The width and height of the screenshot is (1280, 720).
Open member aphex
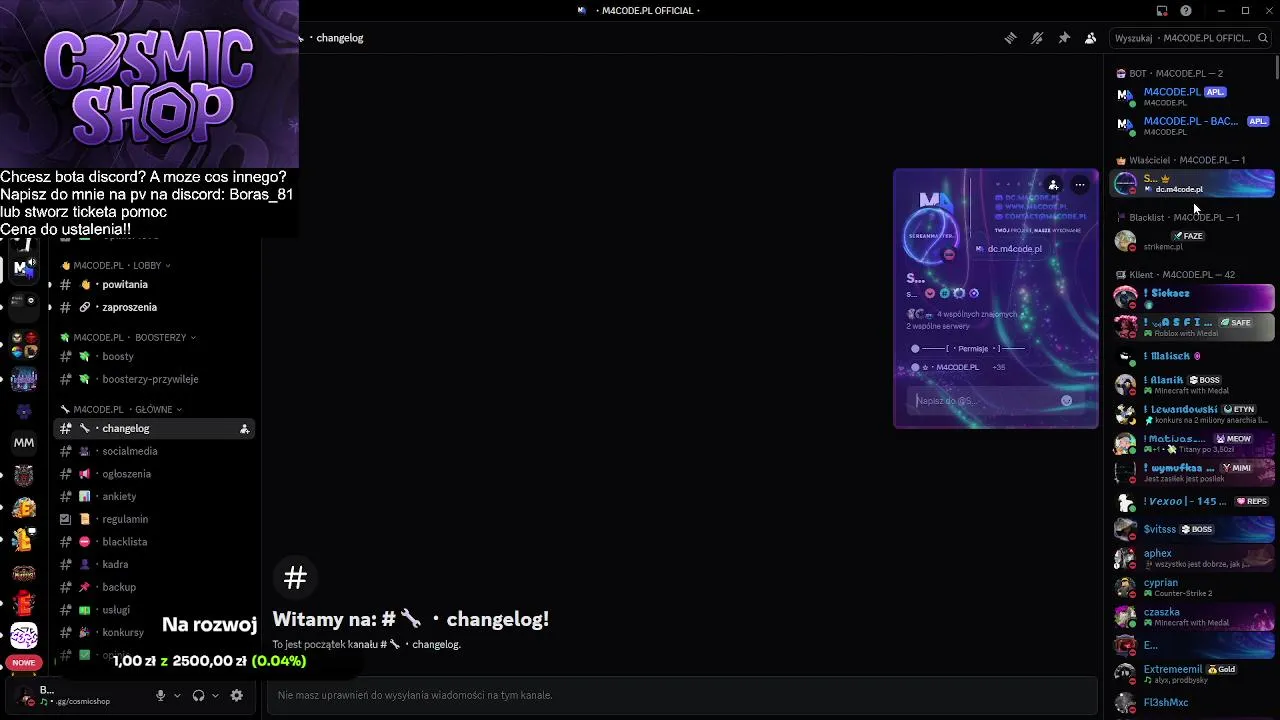pyautogui.click(x=1193, y=558)
